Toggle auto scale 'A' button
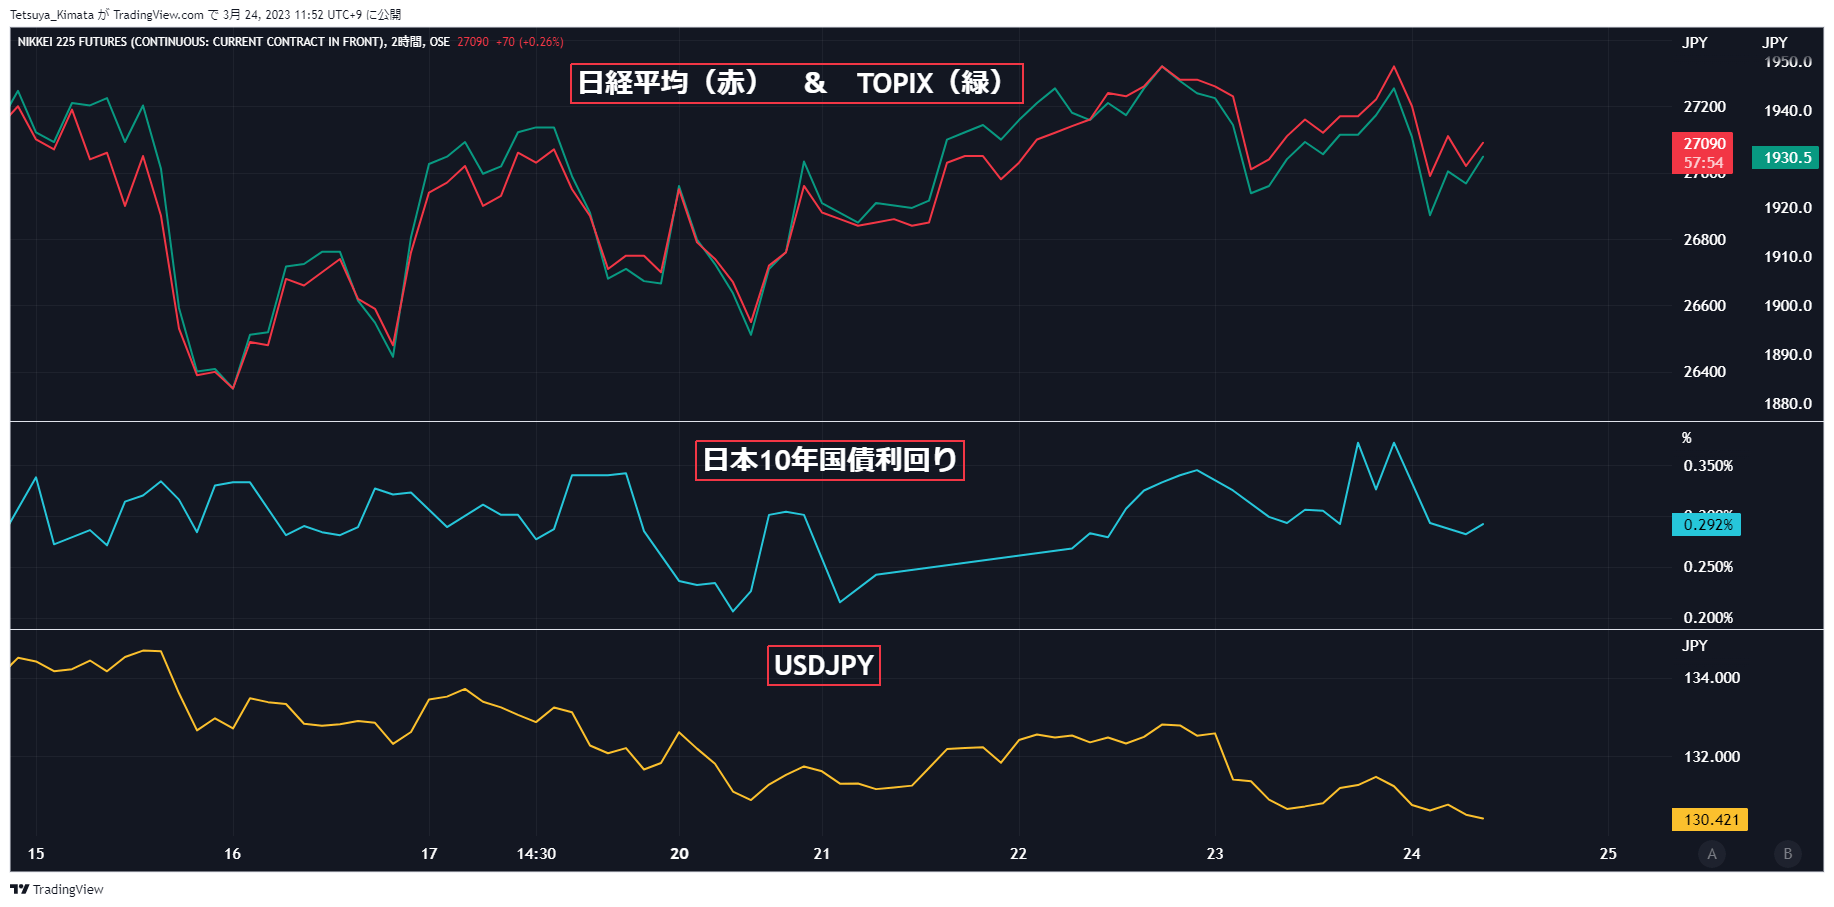 (x=1712, y=854)
